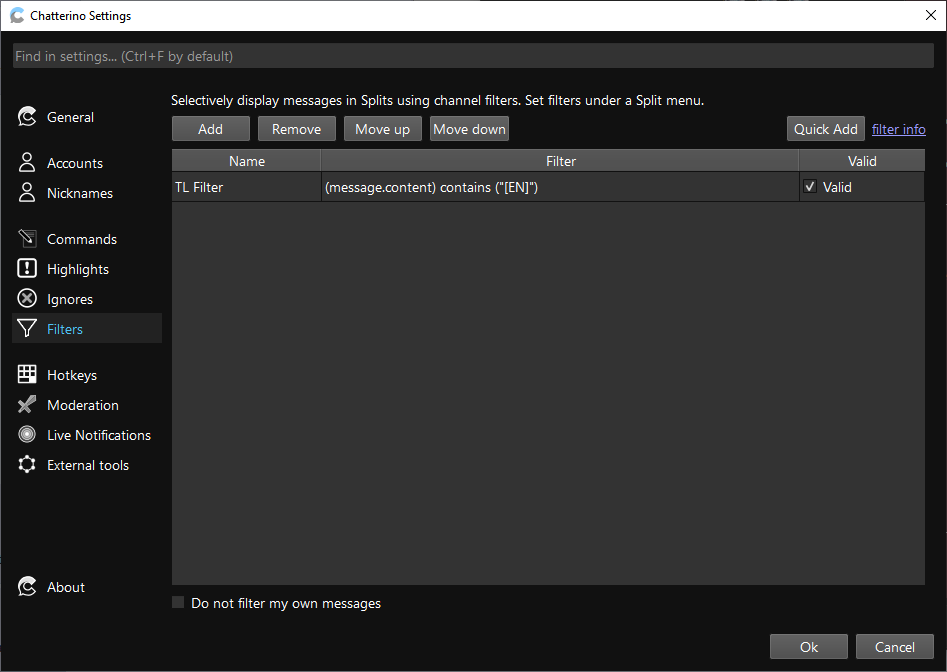This screenshot has height=672, width=947.
Task: Click the Valid column header
Action: pyautogui.click(x=862, y=161)
